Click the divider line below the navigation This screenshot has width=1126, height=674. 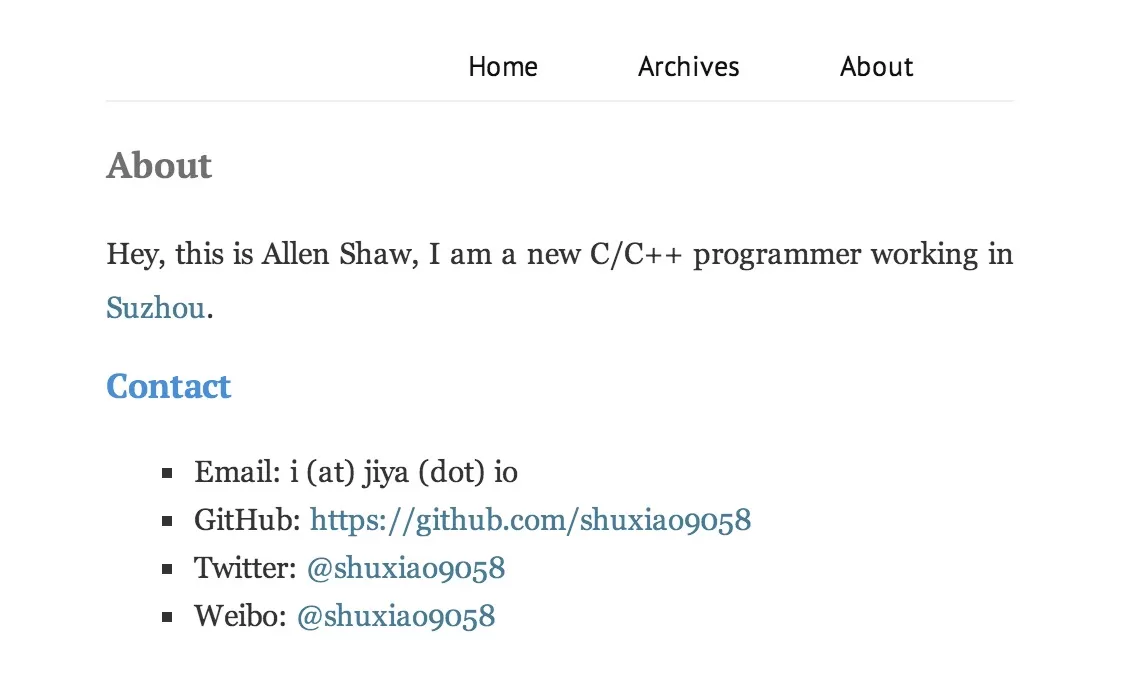559,101
